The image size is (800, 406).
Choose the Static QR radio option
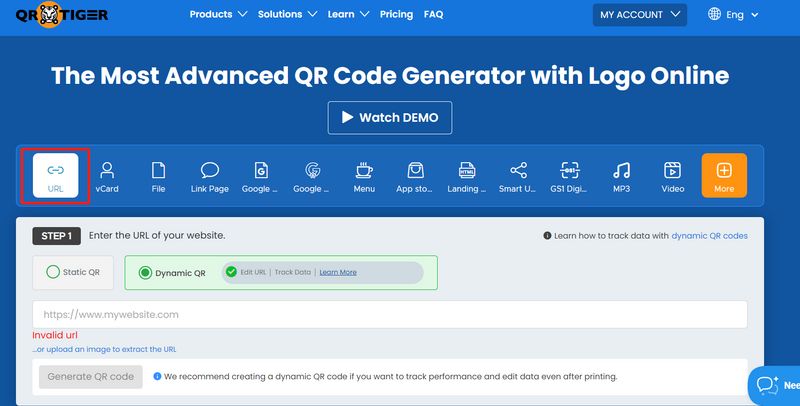click(x=73, y=272)
